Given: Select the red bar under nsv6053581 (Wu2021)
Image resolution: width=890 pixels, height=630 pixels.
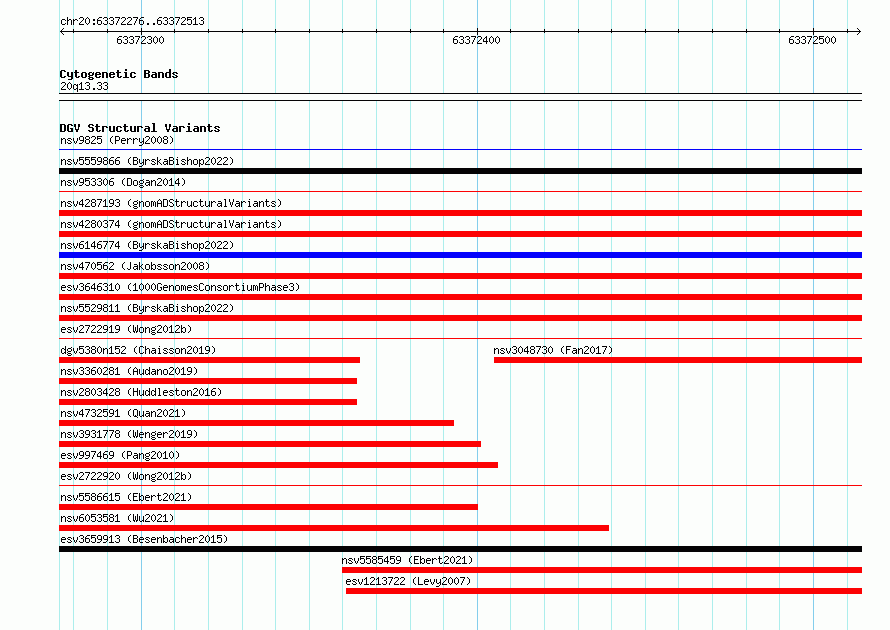Looking at the screenshot, I should pos(334,528).
